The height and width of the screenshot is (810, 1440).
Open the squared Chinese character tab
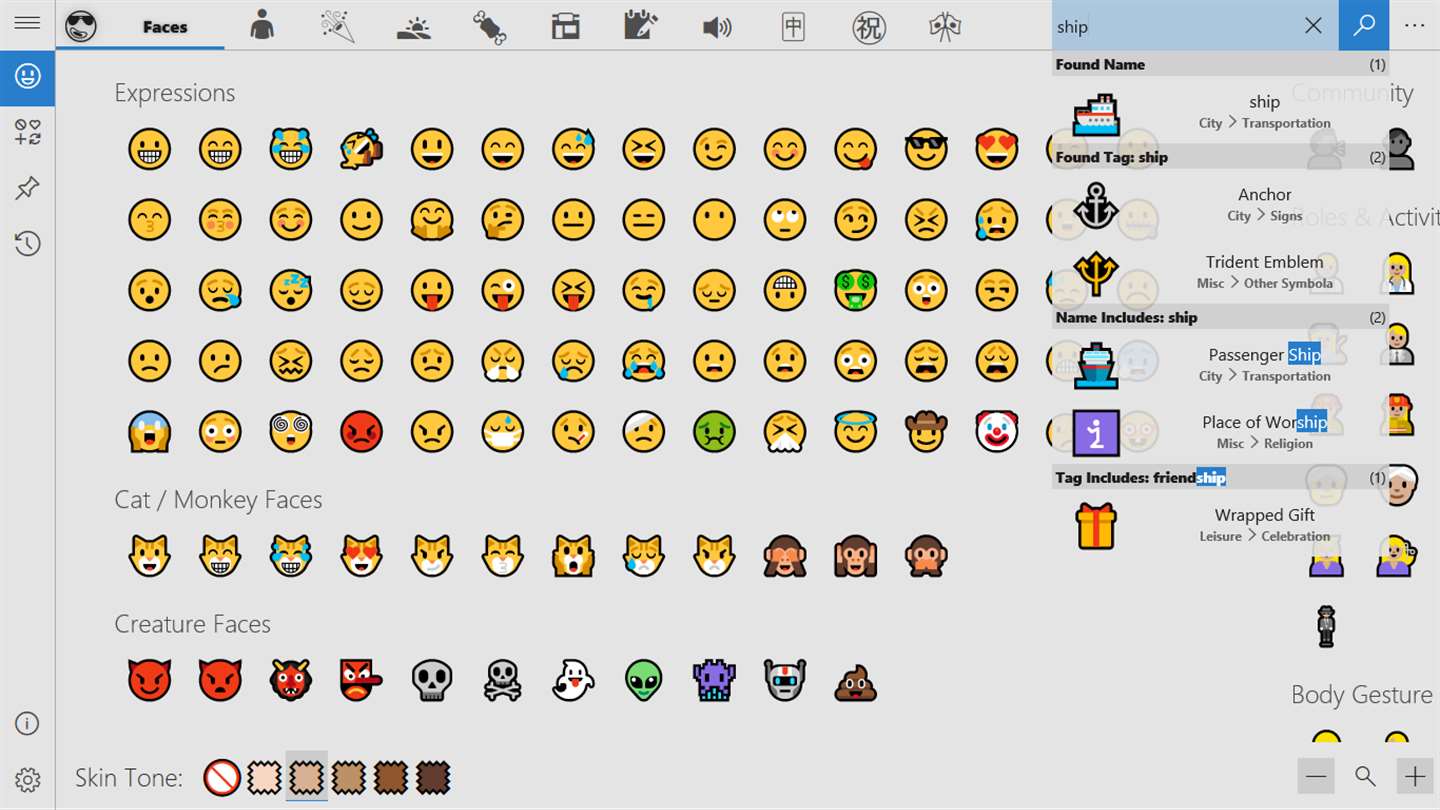click(793, 26)
